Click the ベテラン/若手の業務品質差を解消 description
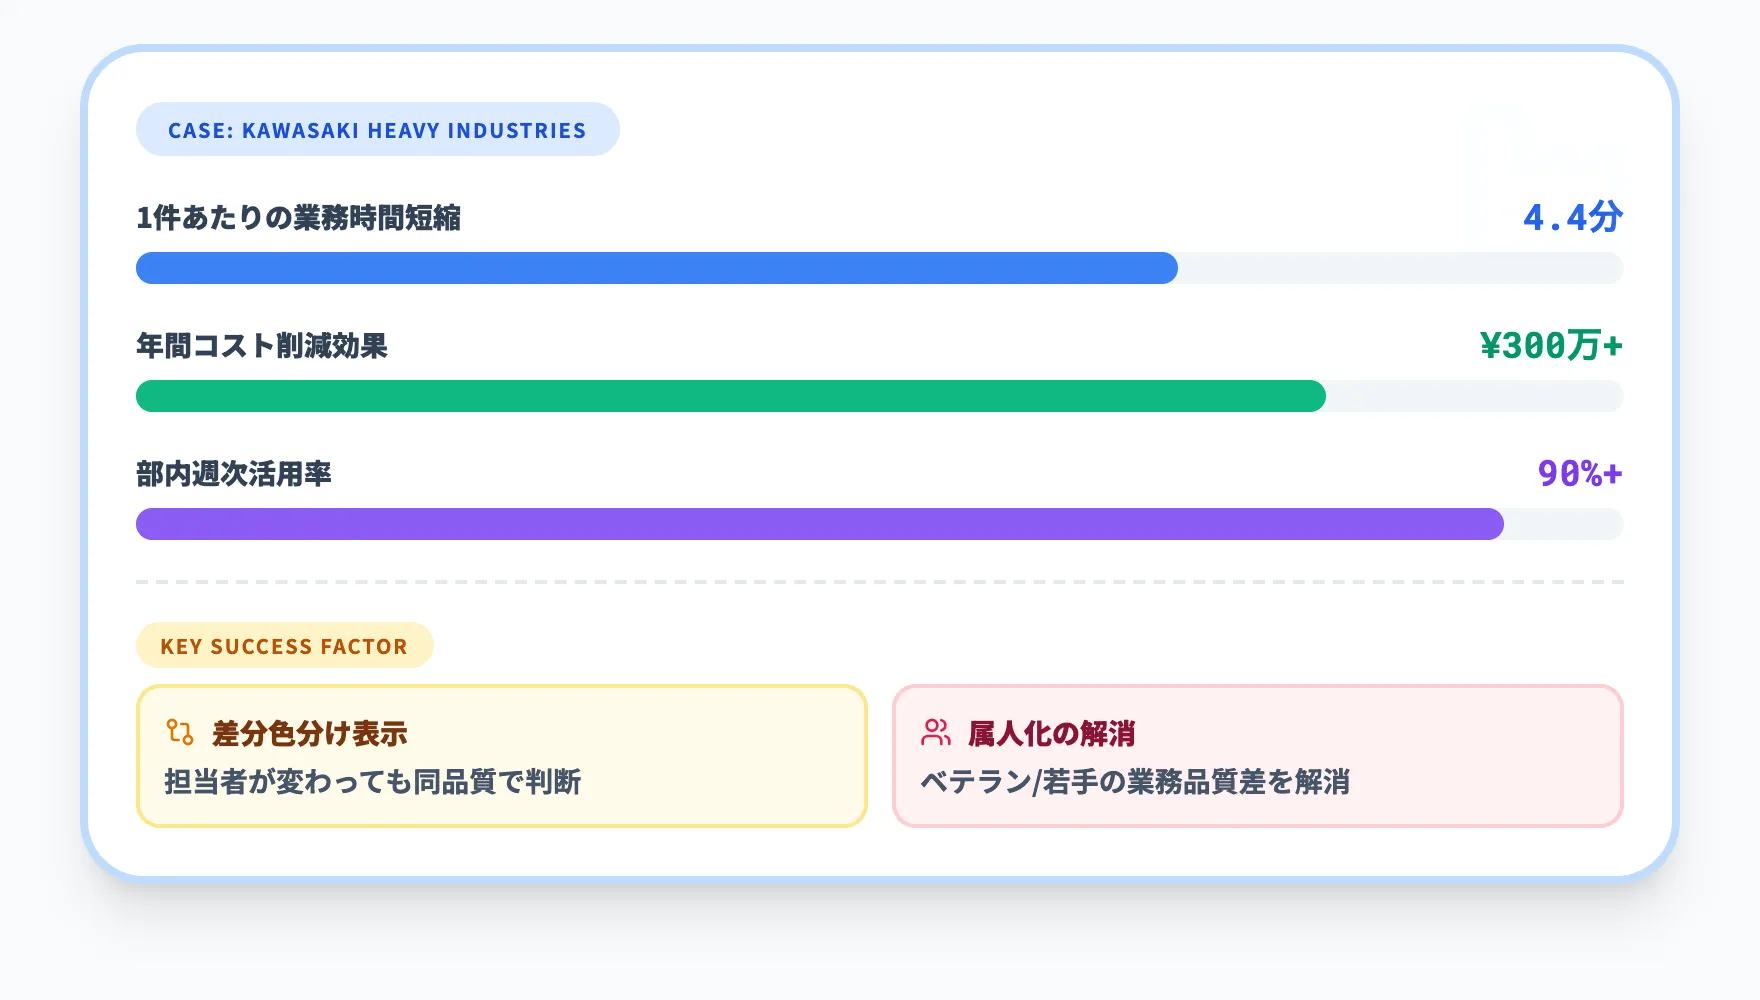 point(1135,781)
